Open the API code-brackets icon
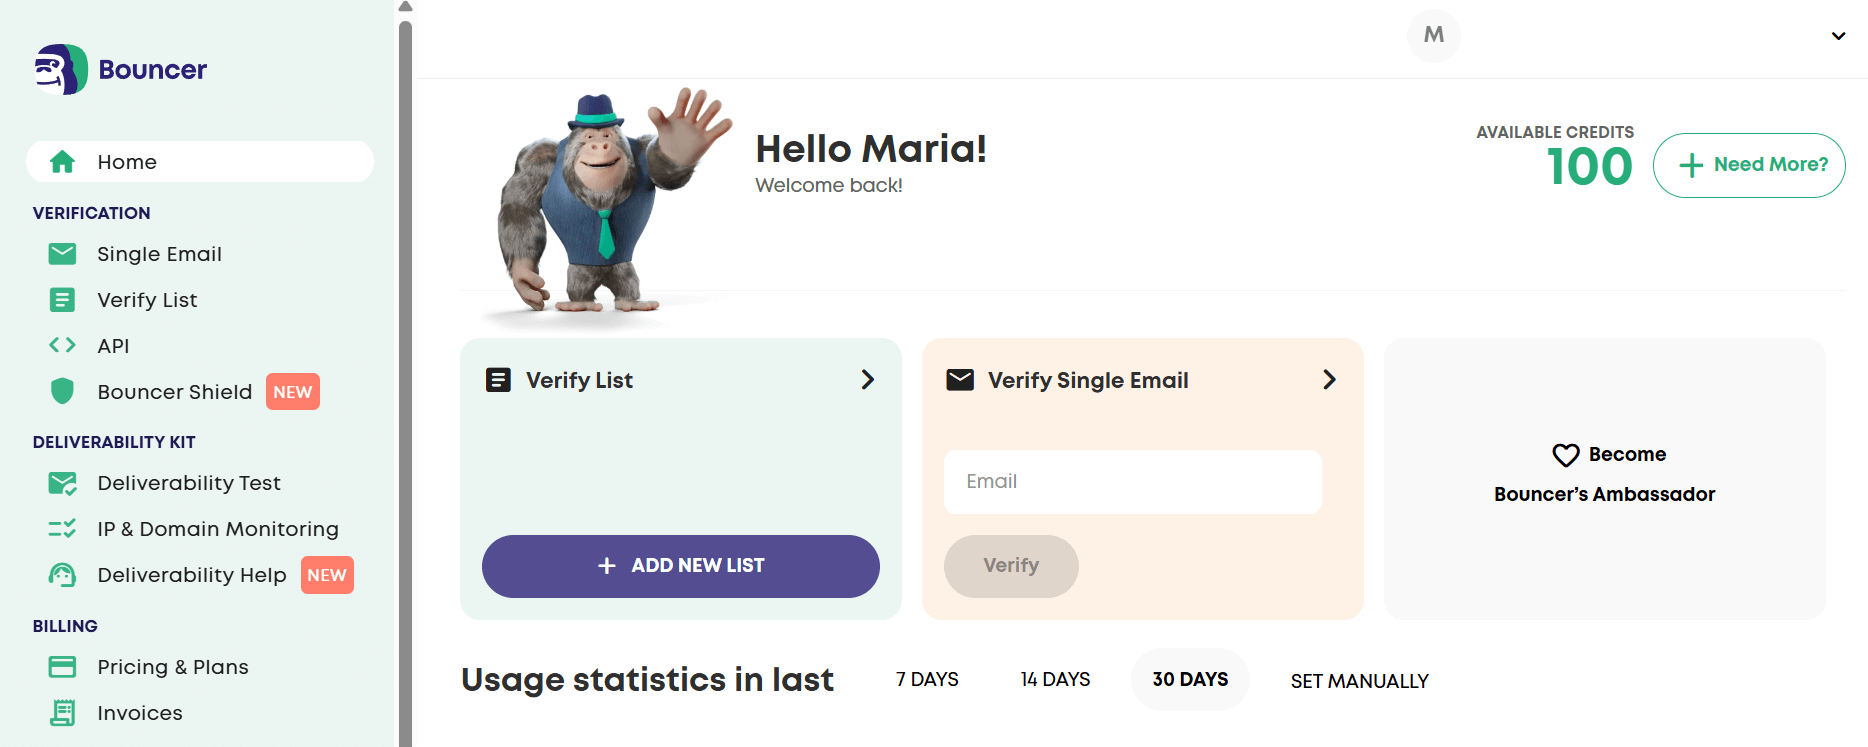The image size is (1868, 747). (x=62, y=345)
